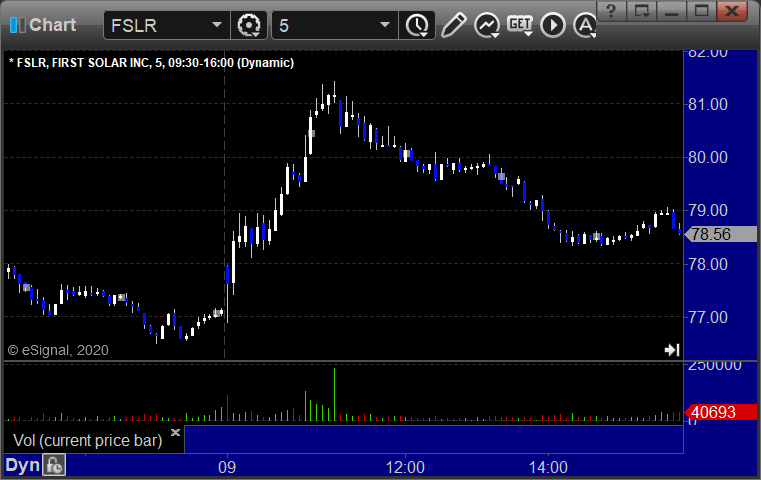Screen dimensions: 761x480
Task: Click the 79.00 price axis label
Action: [708, 210]
